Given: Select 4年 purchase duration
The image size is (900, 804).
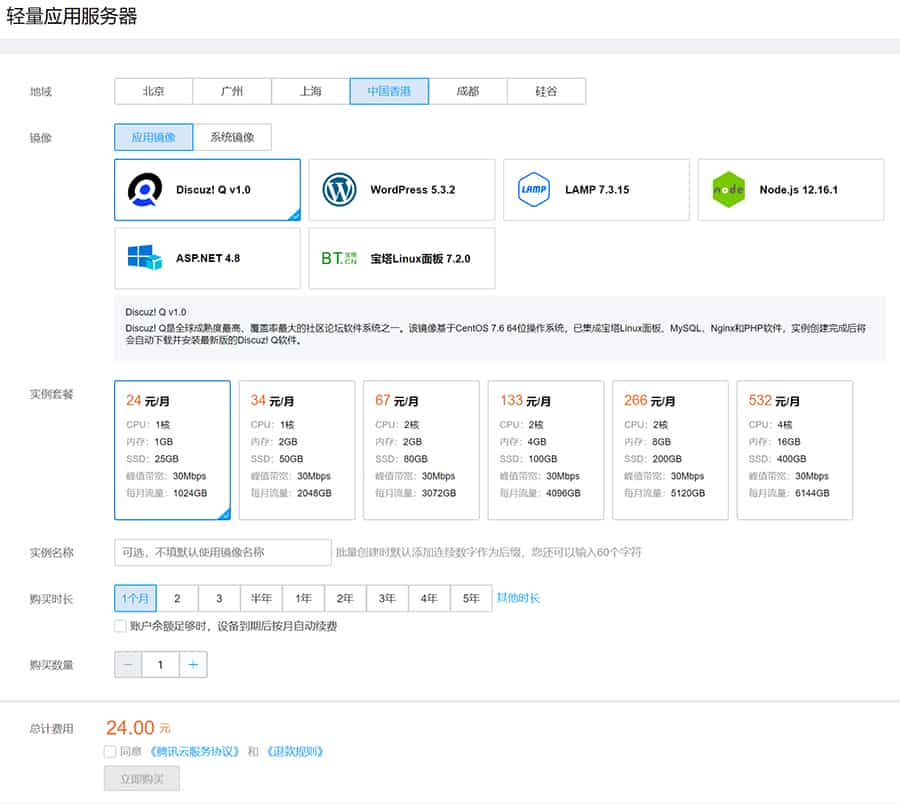Looking at the screenshot, I should (x=429, y=598).
